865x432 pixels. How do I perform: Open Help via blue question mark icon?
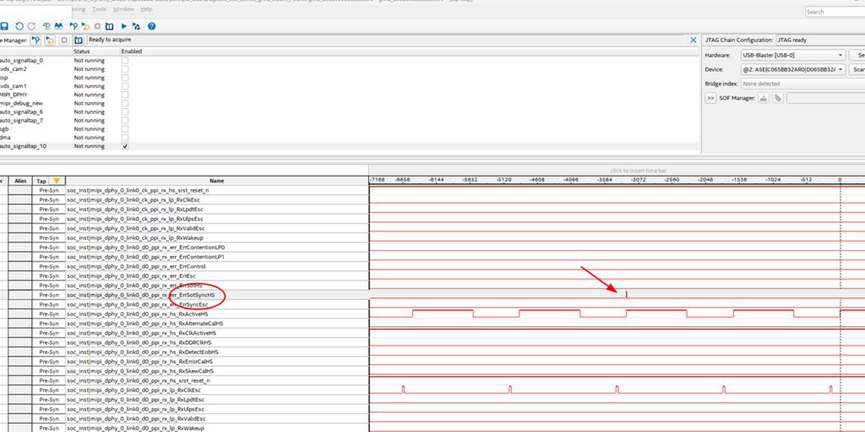(x=152, y=26)
